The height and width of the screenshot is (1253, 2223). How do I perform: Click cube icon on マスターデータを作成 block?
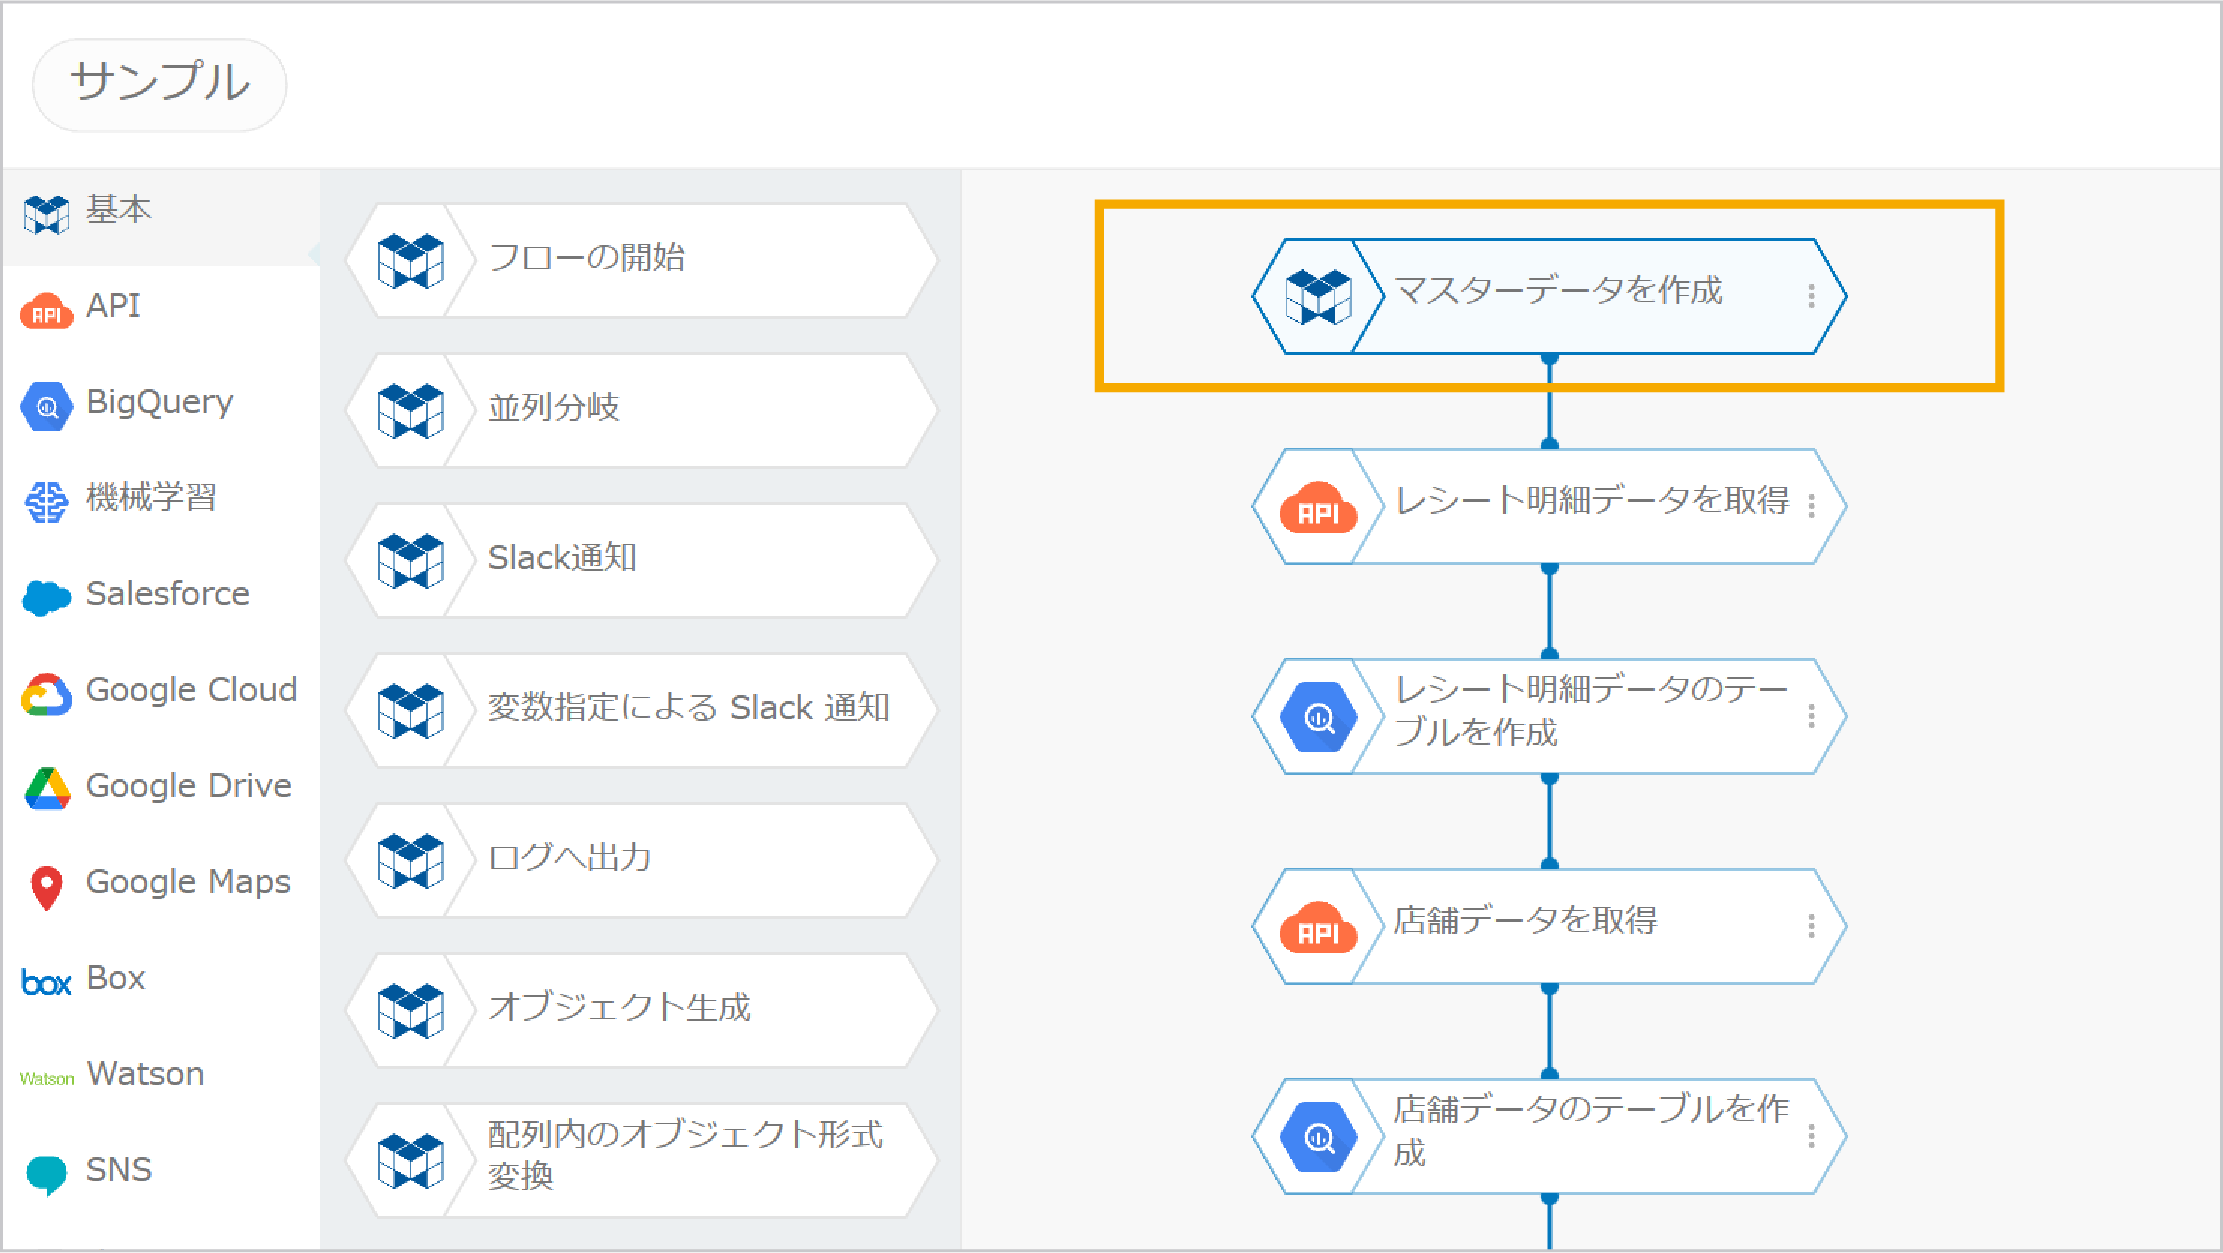(1318, 297)
